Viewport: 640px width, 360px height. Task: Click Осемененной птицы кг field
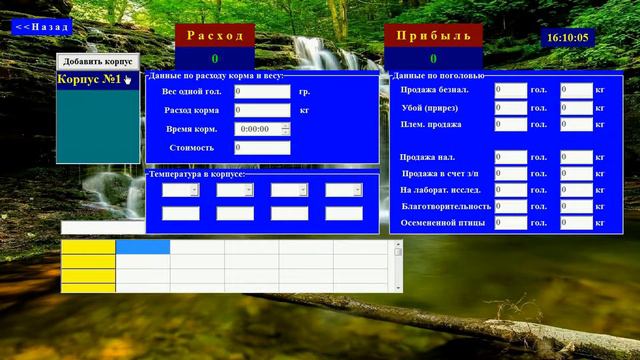576,222
